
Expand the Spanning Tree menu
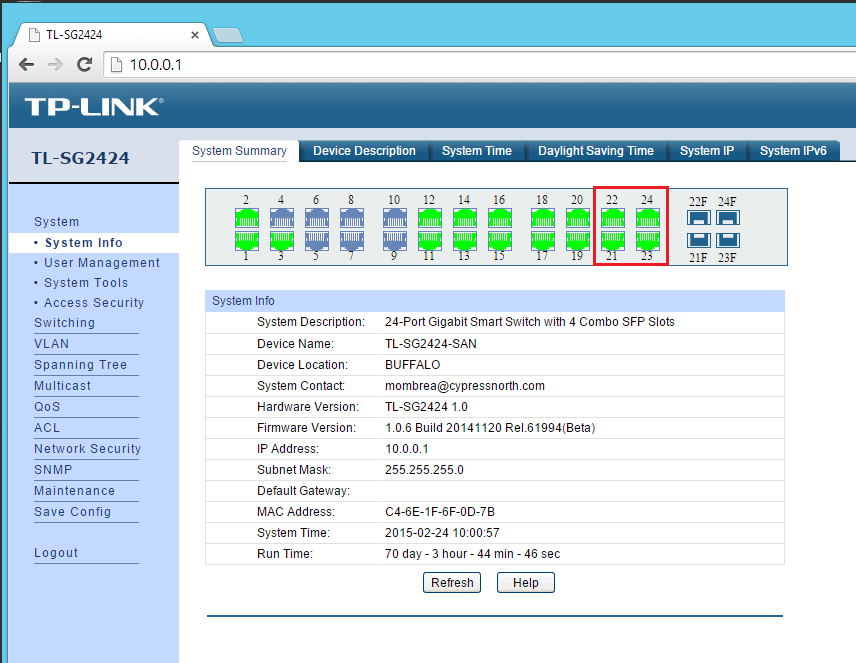click(x=80, y=365)
